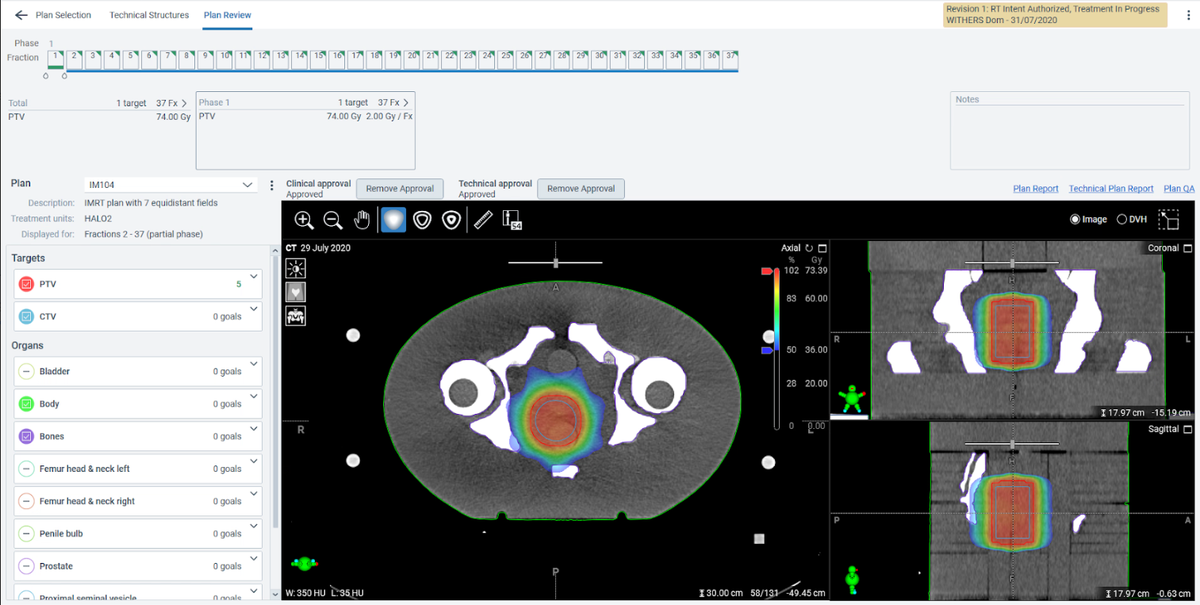Open the plan options three-dot menu

(272, 186)
